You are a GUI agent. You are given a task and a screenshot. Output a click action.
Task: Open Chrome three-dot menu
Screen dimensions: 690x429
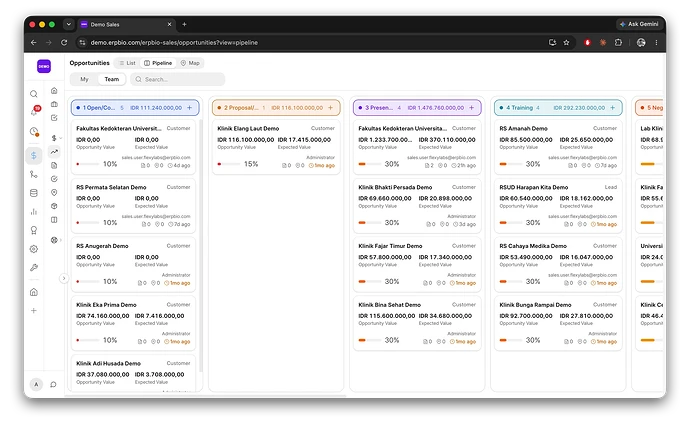(x=656, y=43)
